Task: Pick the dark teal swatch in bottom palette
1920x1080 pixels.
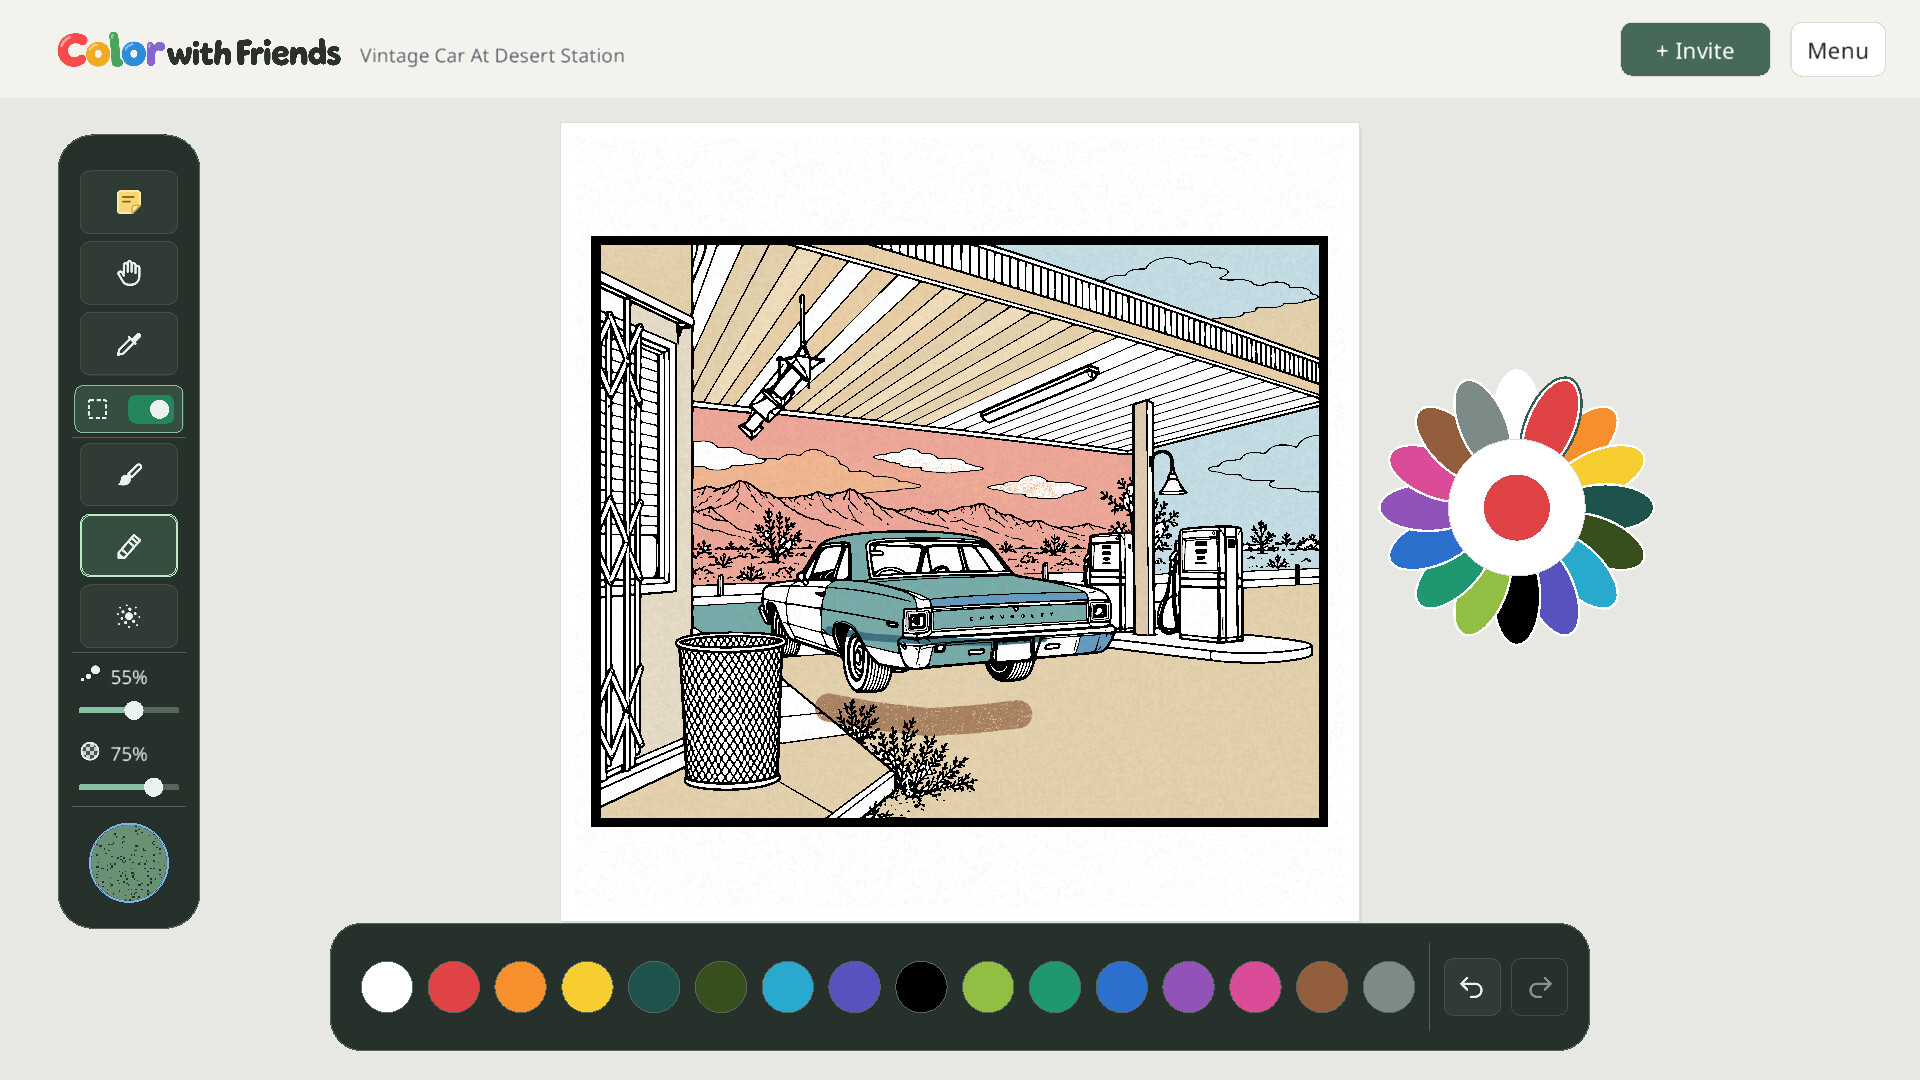Action: [x=654, y=987]
